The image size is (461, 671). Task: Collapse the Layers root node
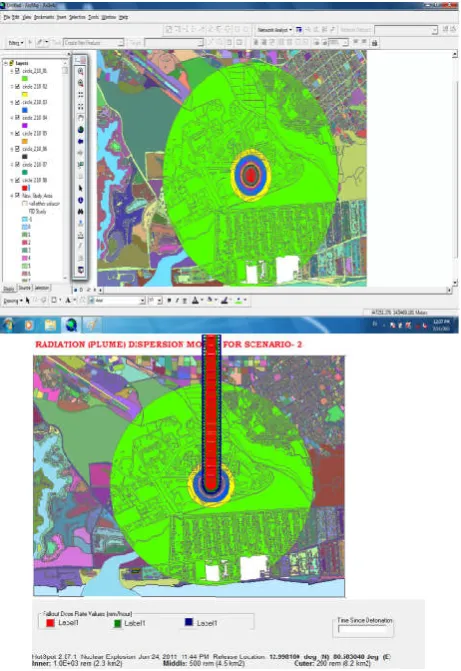click(x=6, y=63)
